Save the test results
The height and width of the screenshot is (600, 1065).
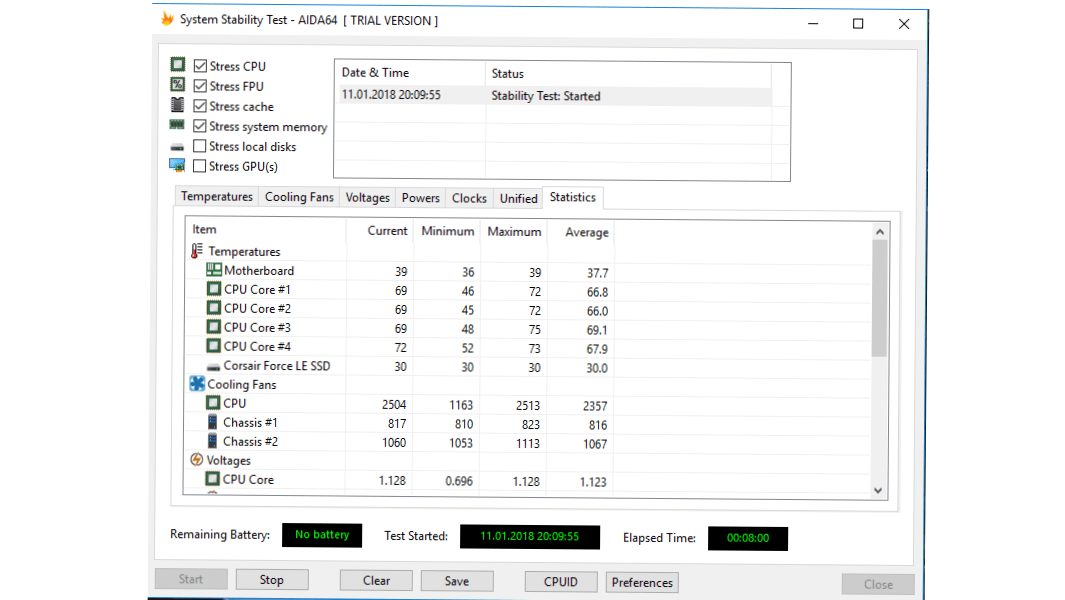coord(457,581)
